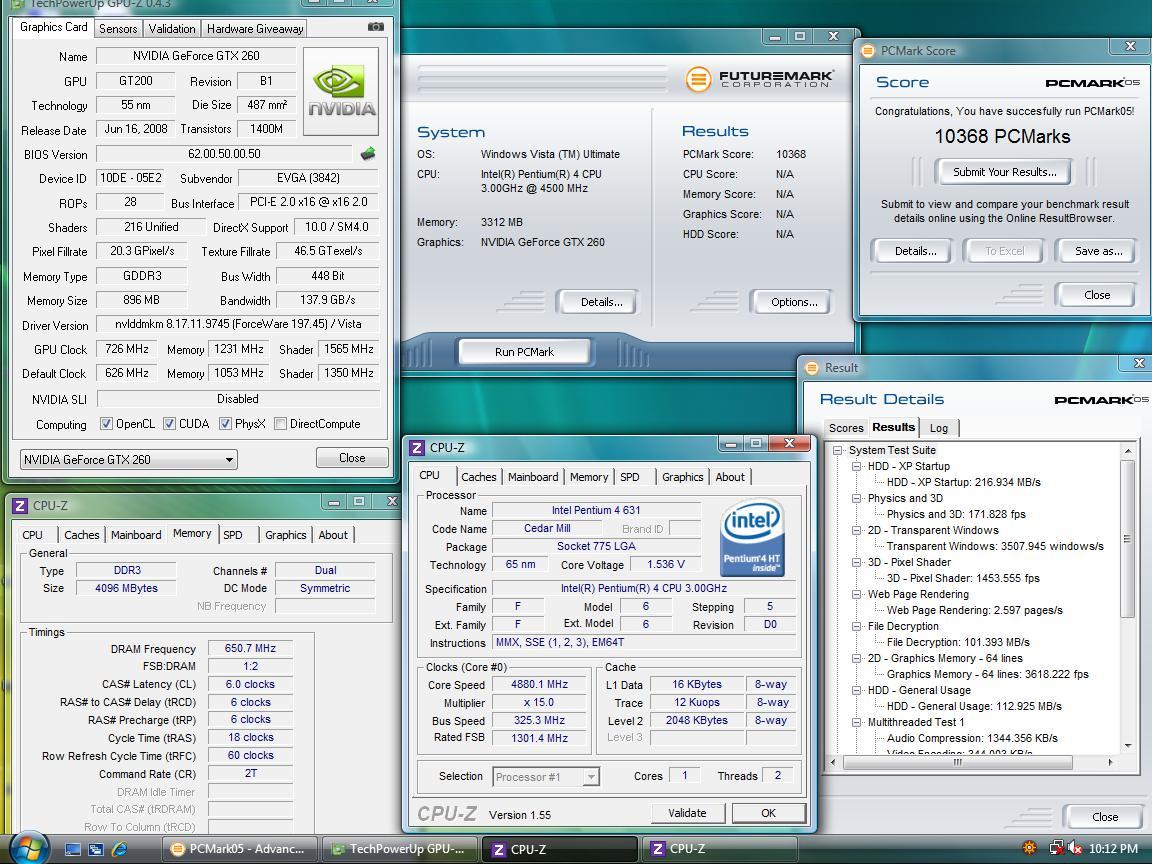Click the DRAM Frequency 650.7 MHz value
The image size is (1152, 864).
pos(251,649)
